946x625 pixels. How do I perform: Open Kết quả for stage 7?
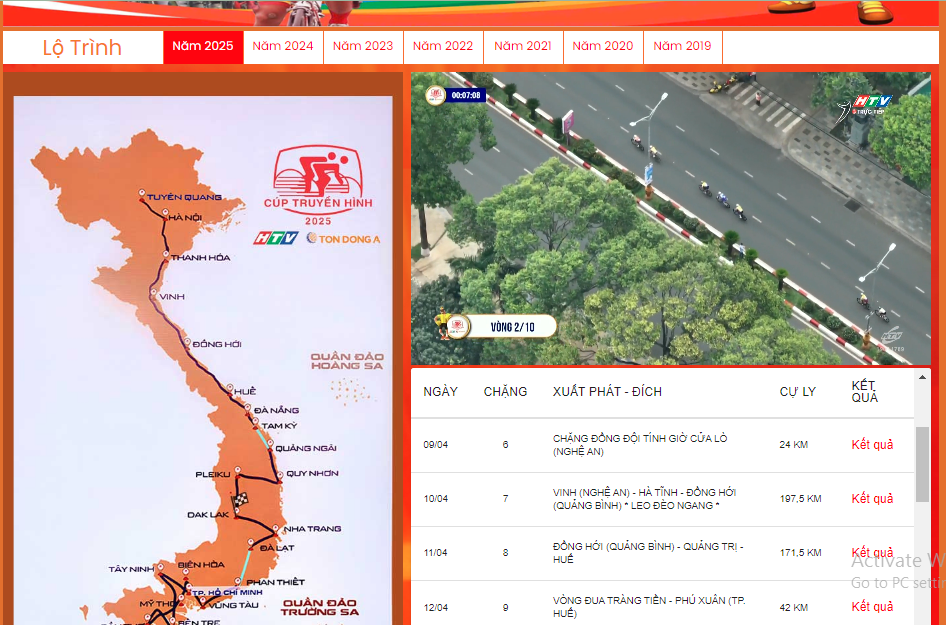click(872, 498)
